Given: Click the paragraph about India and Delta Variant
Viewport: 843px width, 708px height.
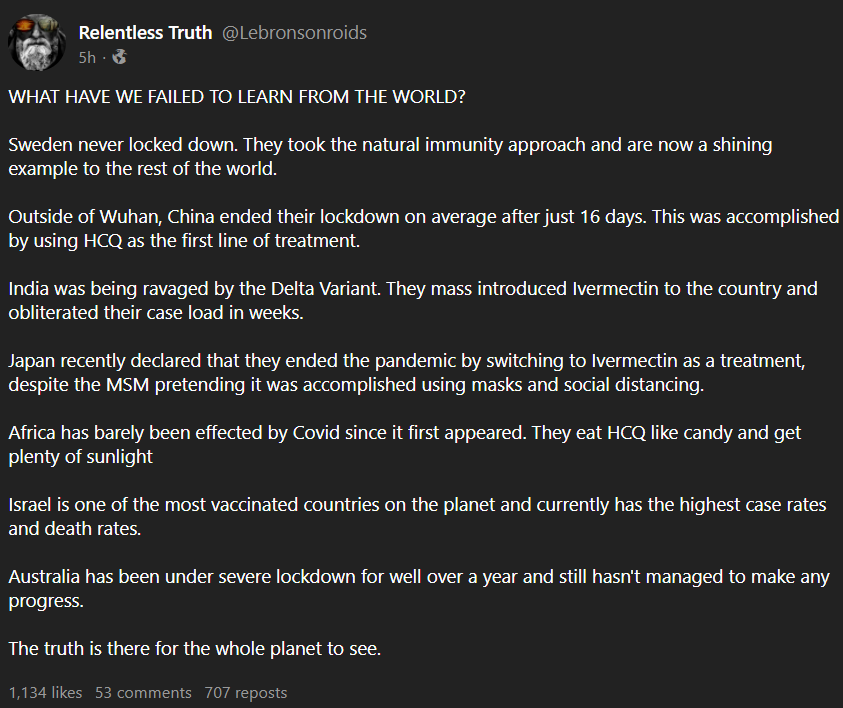Looking at the screenshot, I should [x=410, y=300].
